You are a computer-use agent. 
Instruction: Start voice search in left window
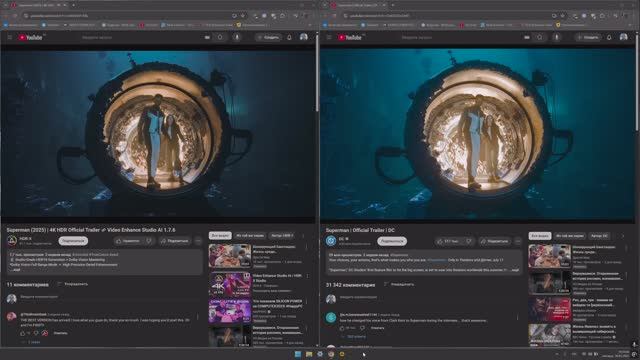click(x=237, y=38)
